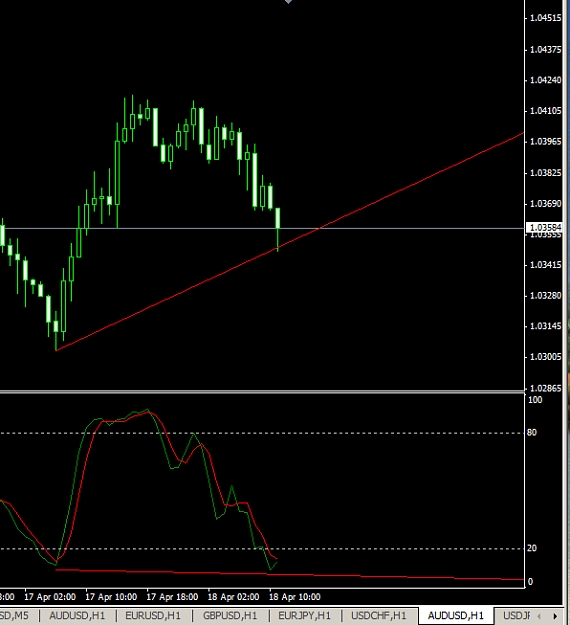Viewport: 570px width, 625px height.
Task: Click the 17 Apr 10:00 time label
Action: [111, 597]
